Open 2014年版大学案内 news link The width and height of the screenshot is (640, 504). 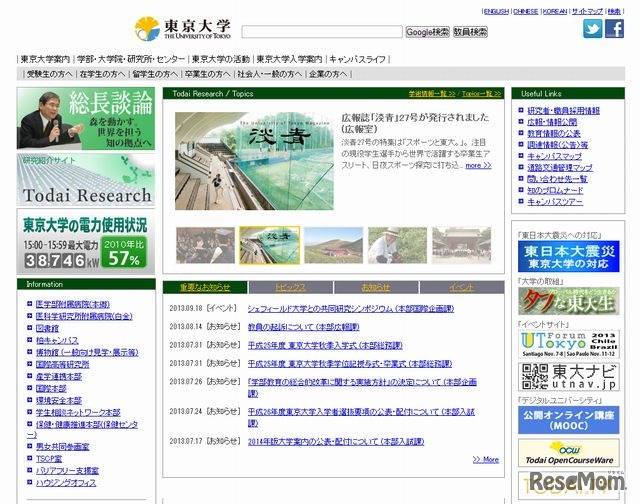click(x=336, y=442)
